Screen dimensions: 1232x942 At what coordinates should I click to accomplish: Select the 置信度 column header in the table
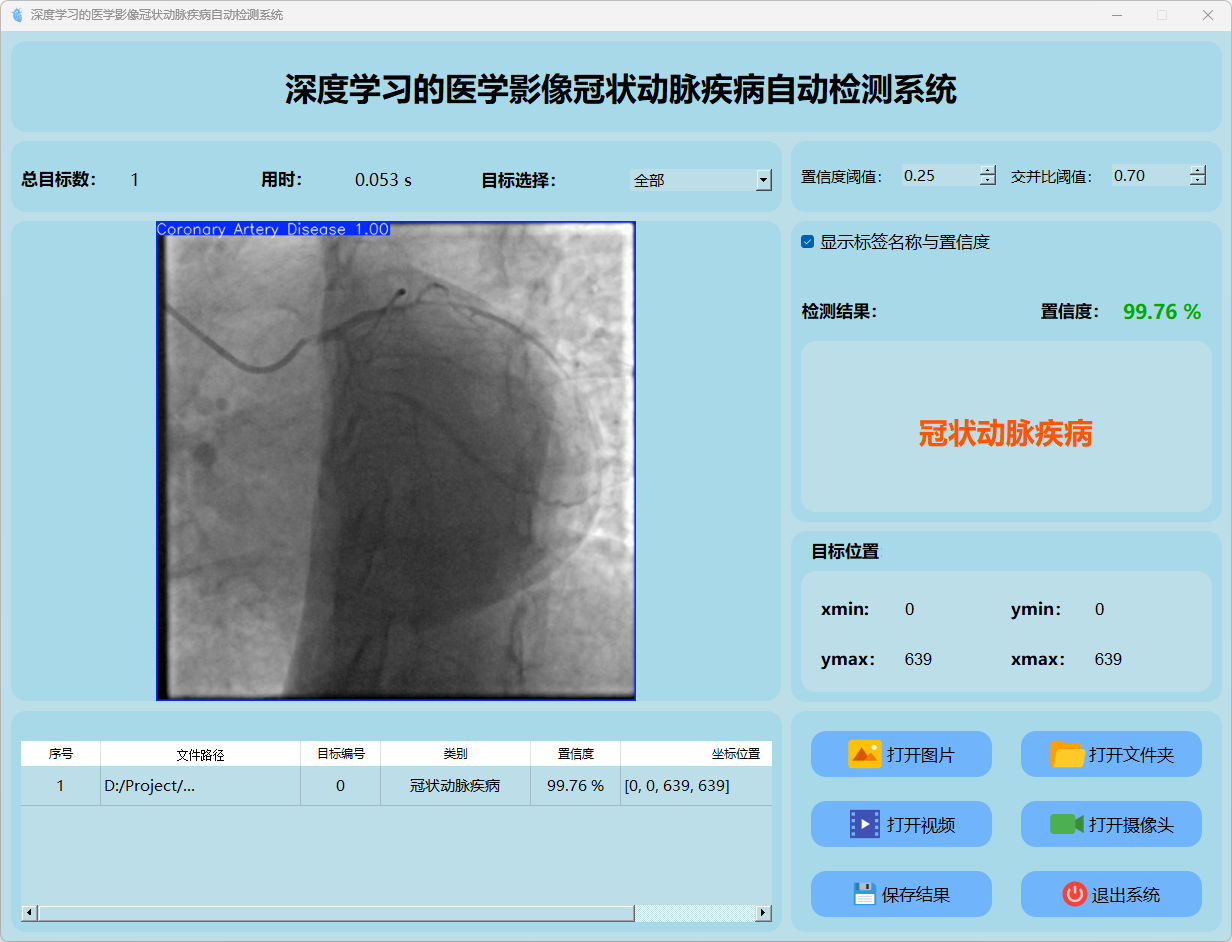tap(575, 754)
